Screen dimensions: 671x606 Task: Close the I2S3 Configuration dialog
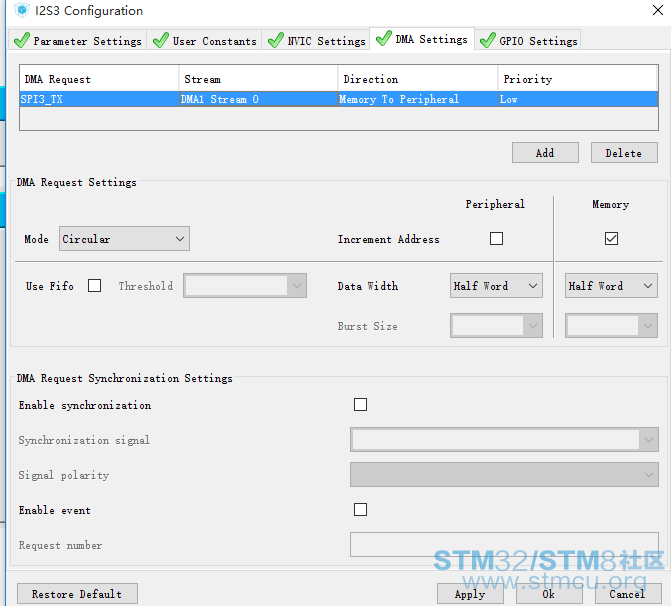pyautogui.click(x=658, y=10)
